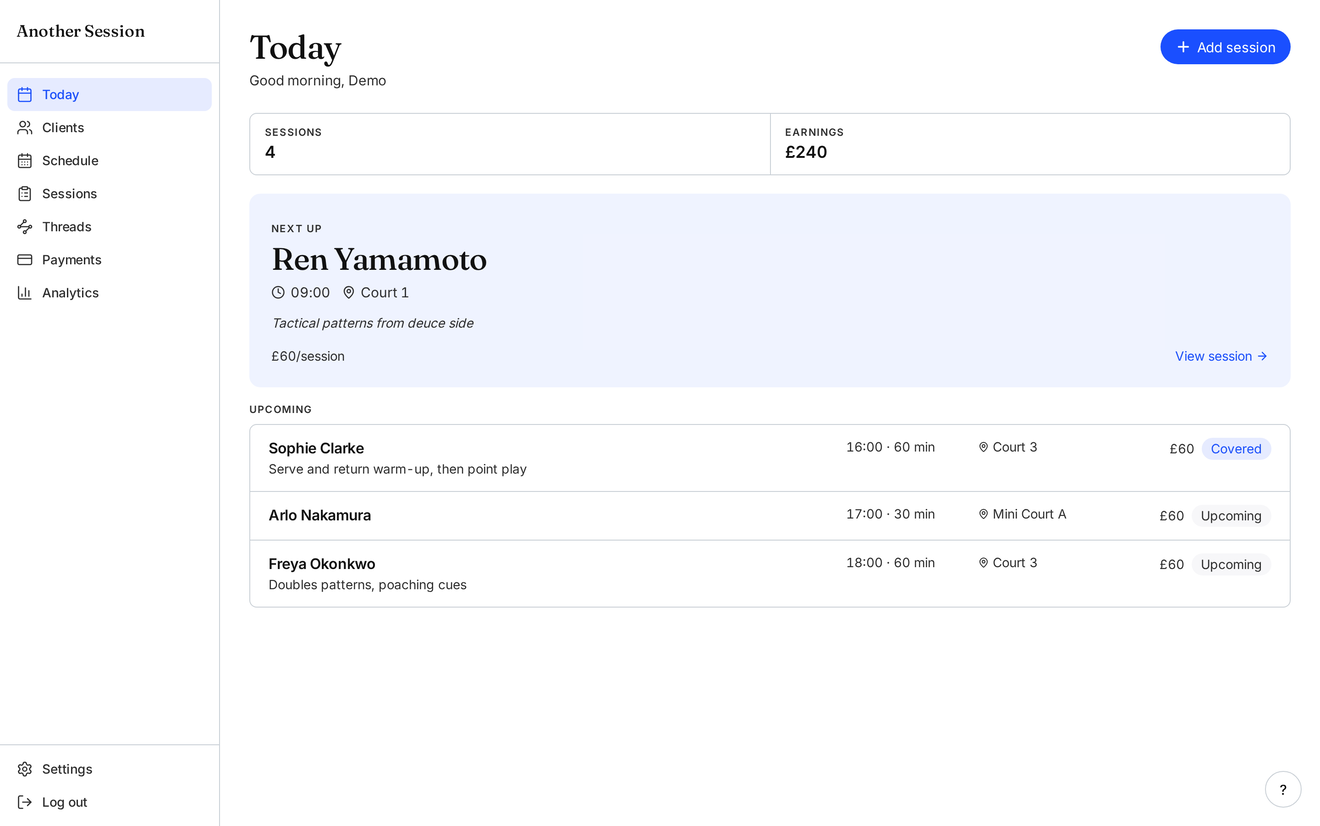Viewport: 1320px width, 826px height.
Task: Follow the View session link
Action: tap(1221, 356)
